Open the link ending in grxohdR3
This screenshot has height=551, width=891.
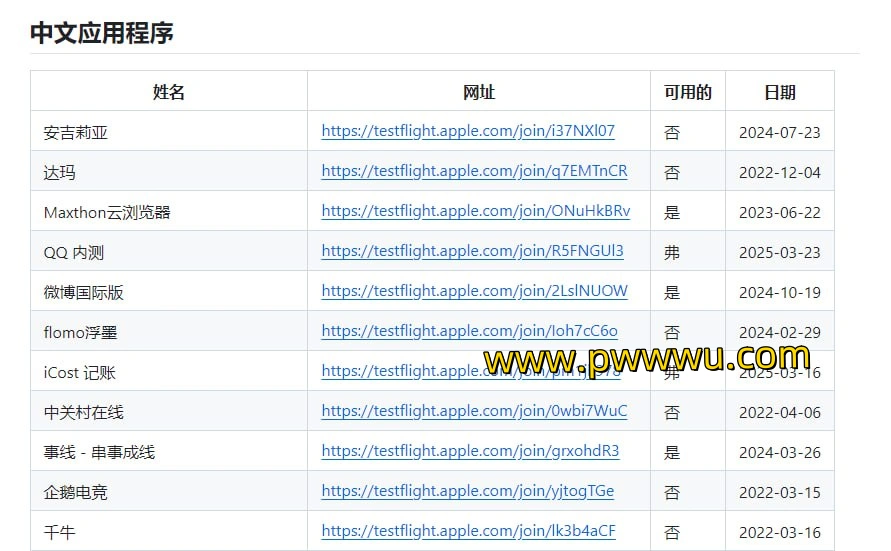click(470, 451)
